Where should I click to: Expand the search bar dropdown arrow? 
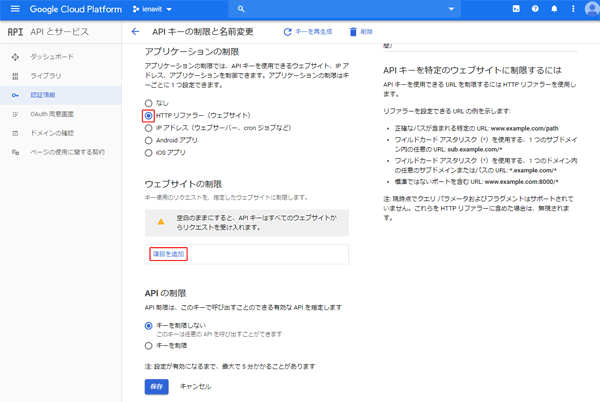[x=451, y=9]
